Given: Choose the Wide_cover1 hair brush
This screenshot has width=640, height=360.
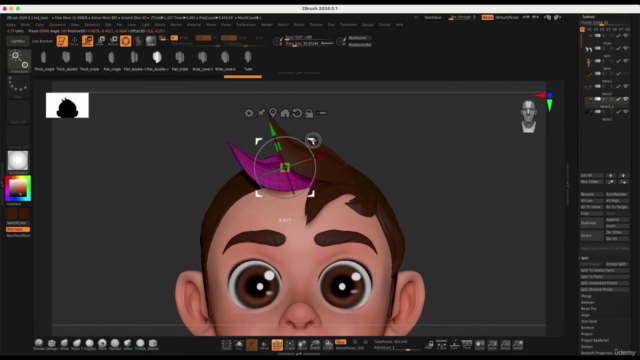Looking at the screenshot, I should [202, 61].
